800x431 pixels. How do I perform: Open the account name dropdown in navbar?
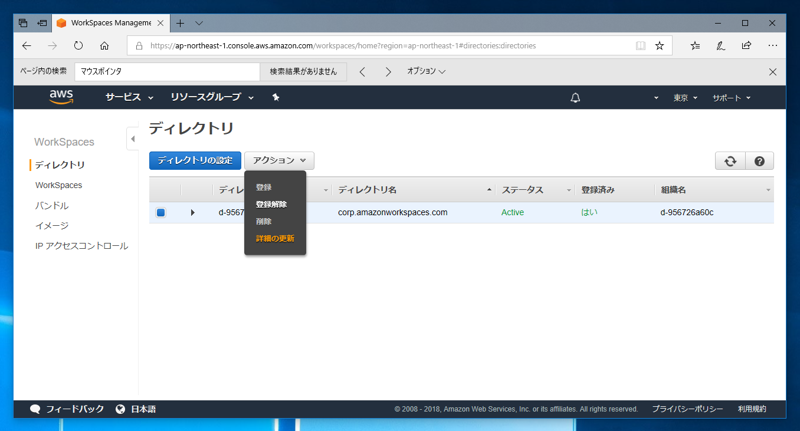[656, 97]
